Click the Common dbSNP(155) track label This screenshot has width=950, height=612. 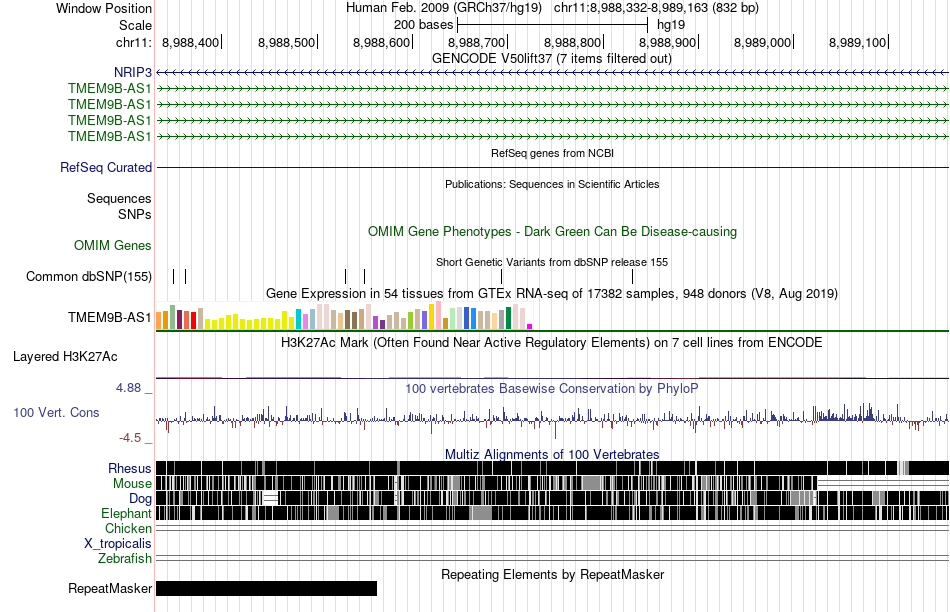[x=89, y=276]
